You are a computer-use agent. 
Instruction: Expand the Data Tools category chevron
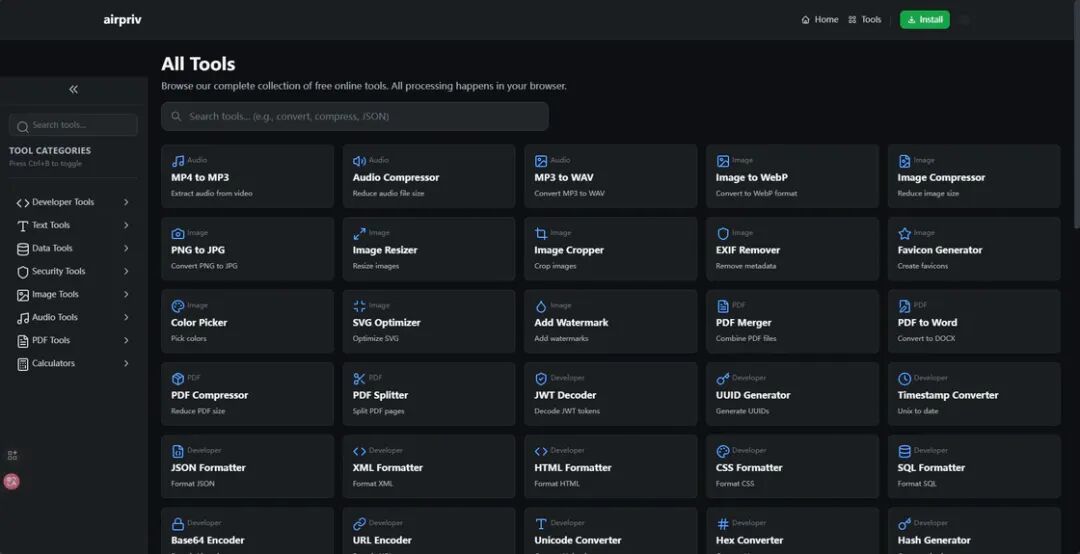[x=126, y=248]
